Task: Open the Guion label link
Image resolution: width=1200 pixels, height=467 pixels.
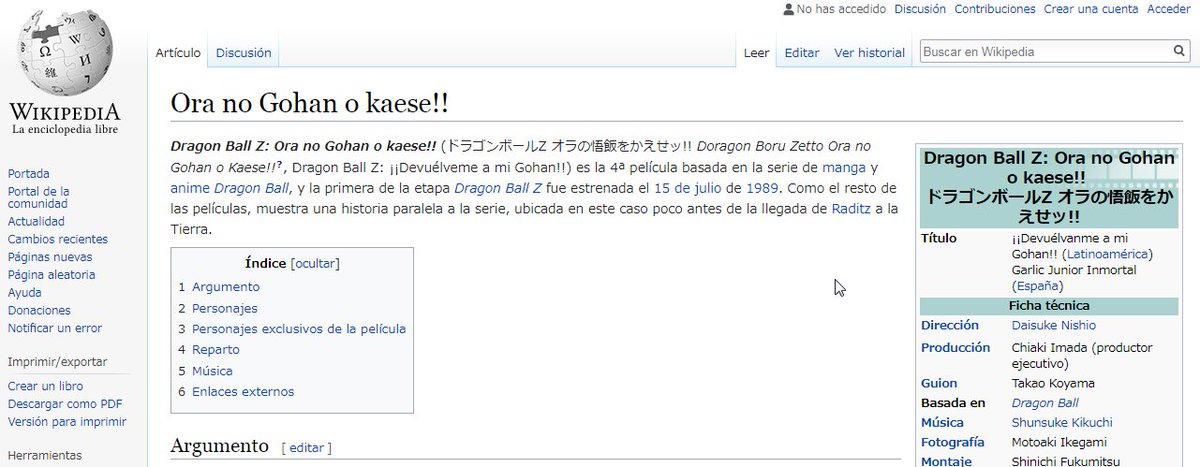Action: click(x=939, y=384)
